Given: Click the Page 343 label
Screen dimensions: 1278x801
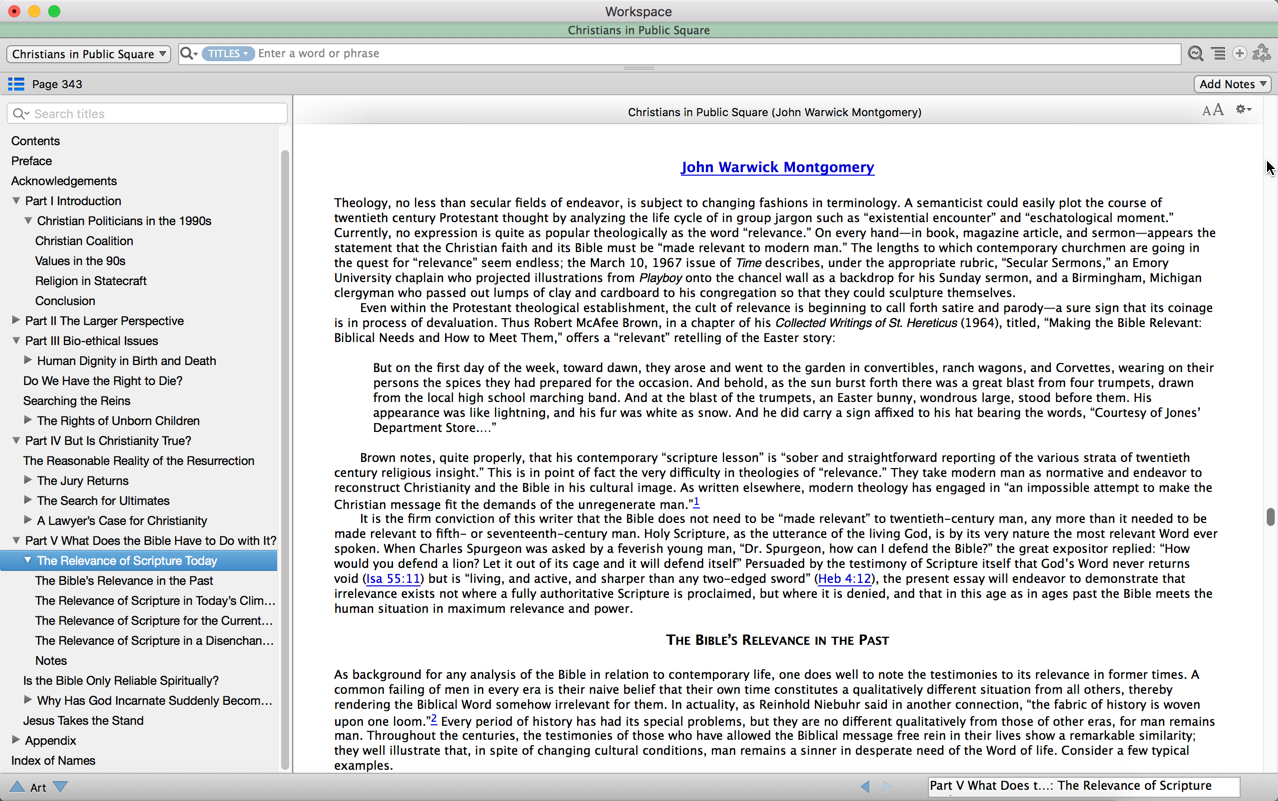Looking at the screenshot, I should point(57,84).
